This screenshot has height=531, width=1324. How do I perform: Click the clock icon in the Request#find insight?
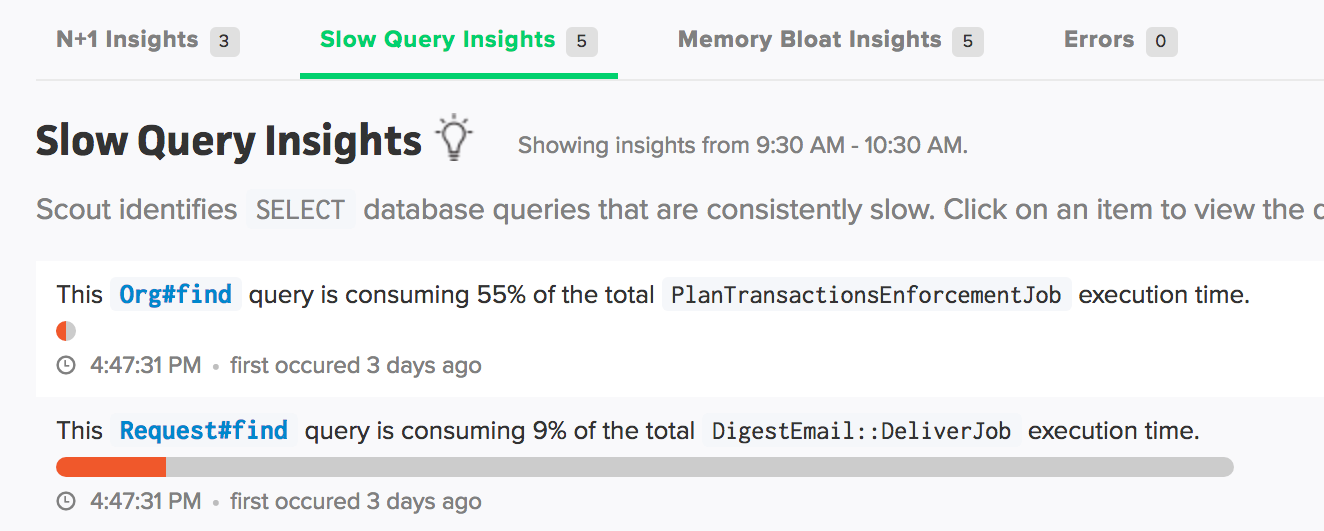(66, 502)
